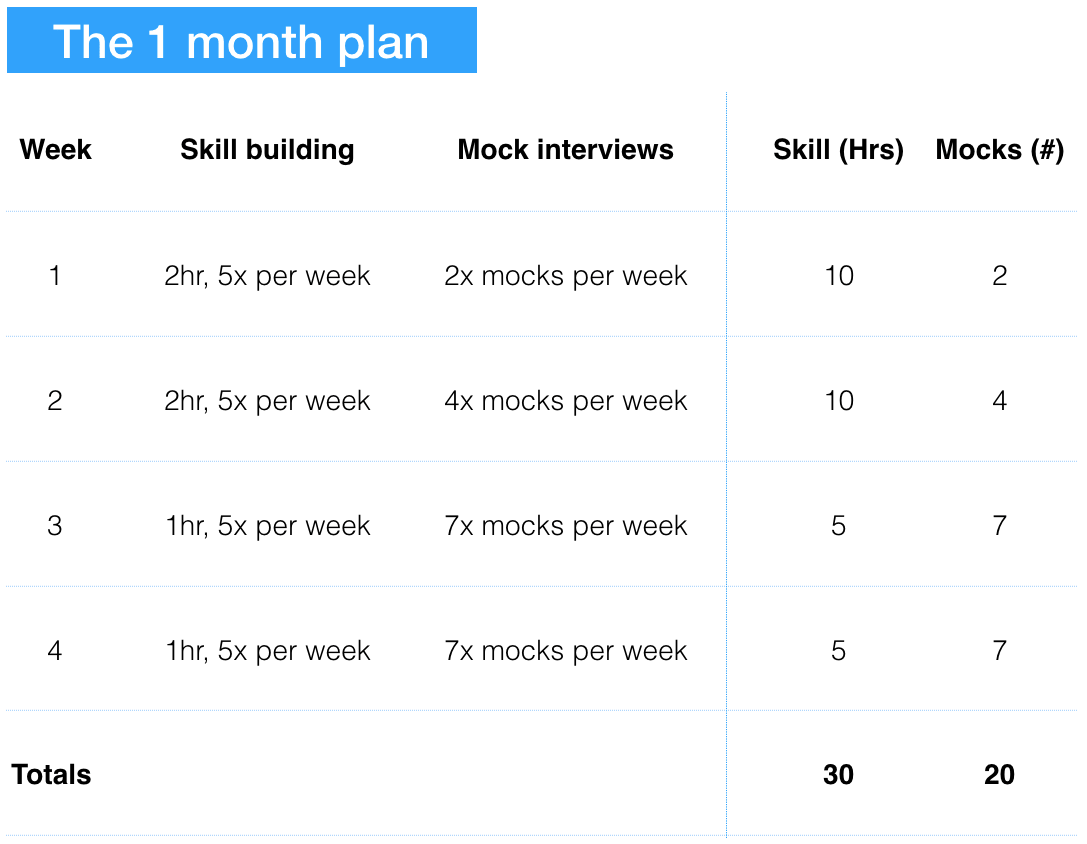The height and width of the screenshot is (844, 1087).
Task: Click week 4 row number
Action: 55,651
